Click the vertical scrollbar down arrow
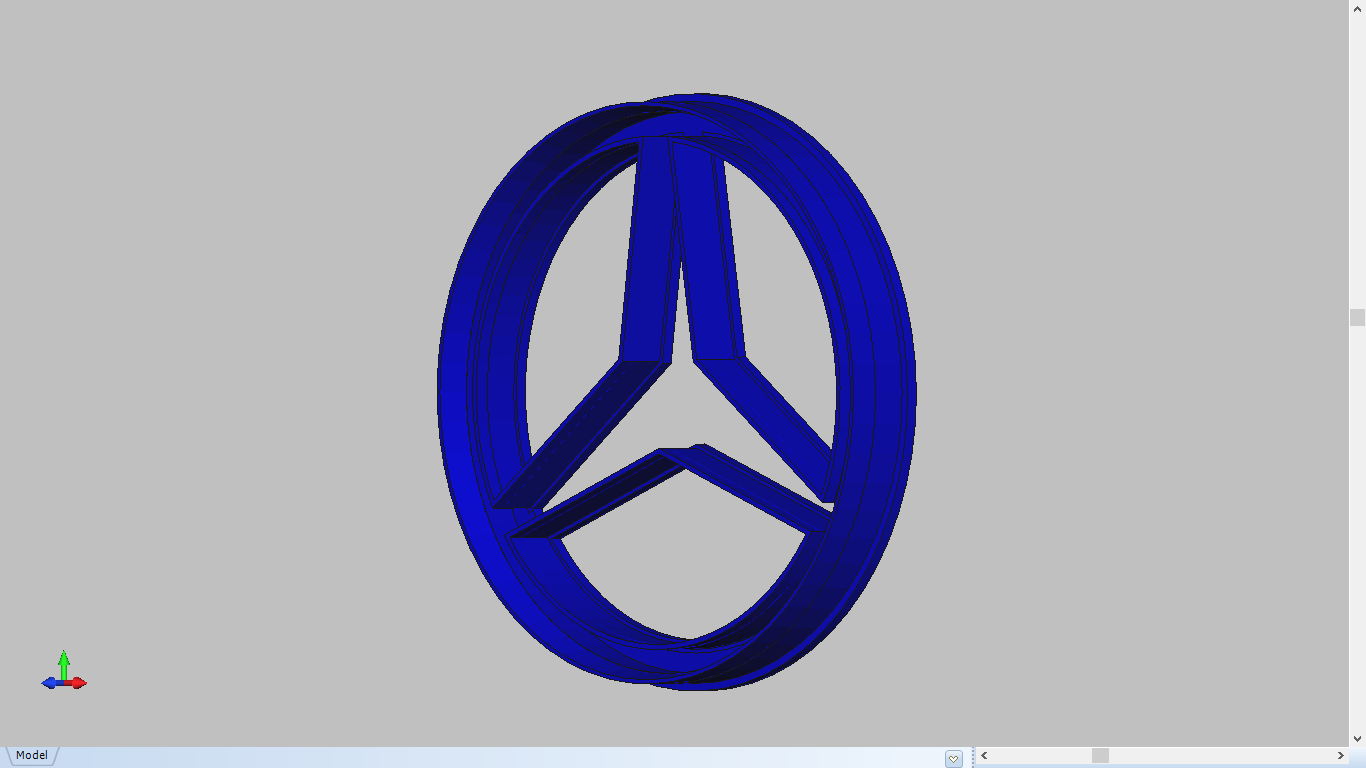The image size is (1366, 768). (x=1357, y=739)
